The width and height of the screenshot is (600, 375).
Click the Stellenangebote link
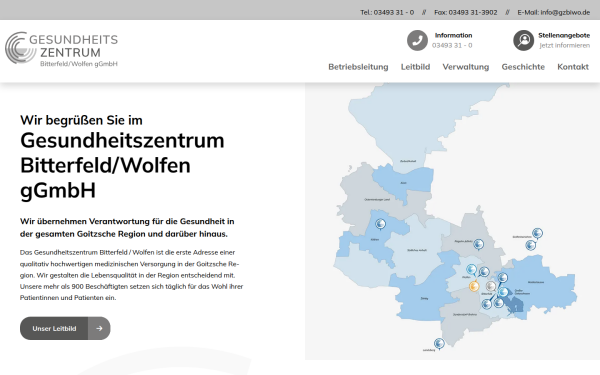point(564,35)
